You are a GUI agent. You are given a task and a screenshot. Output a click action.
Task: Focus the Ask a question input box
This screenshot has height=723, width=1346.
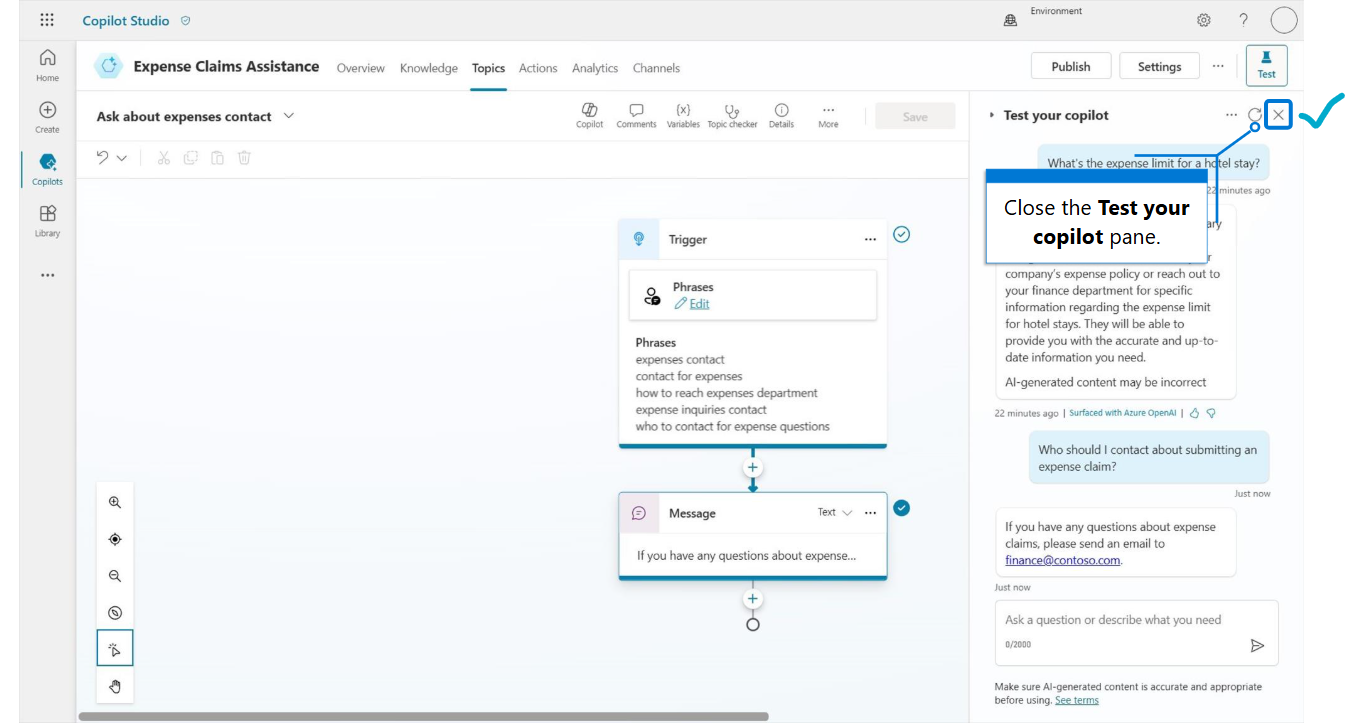(x=1137, y=632)
